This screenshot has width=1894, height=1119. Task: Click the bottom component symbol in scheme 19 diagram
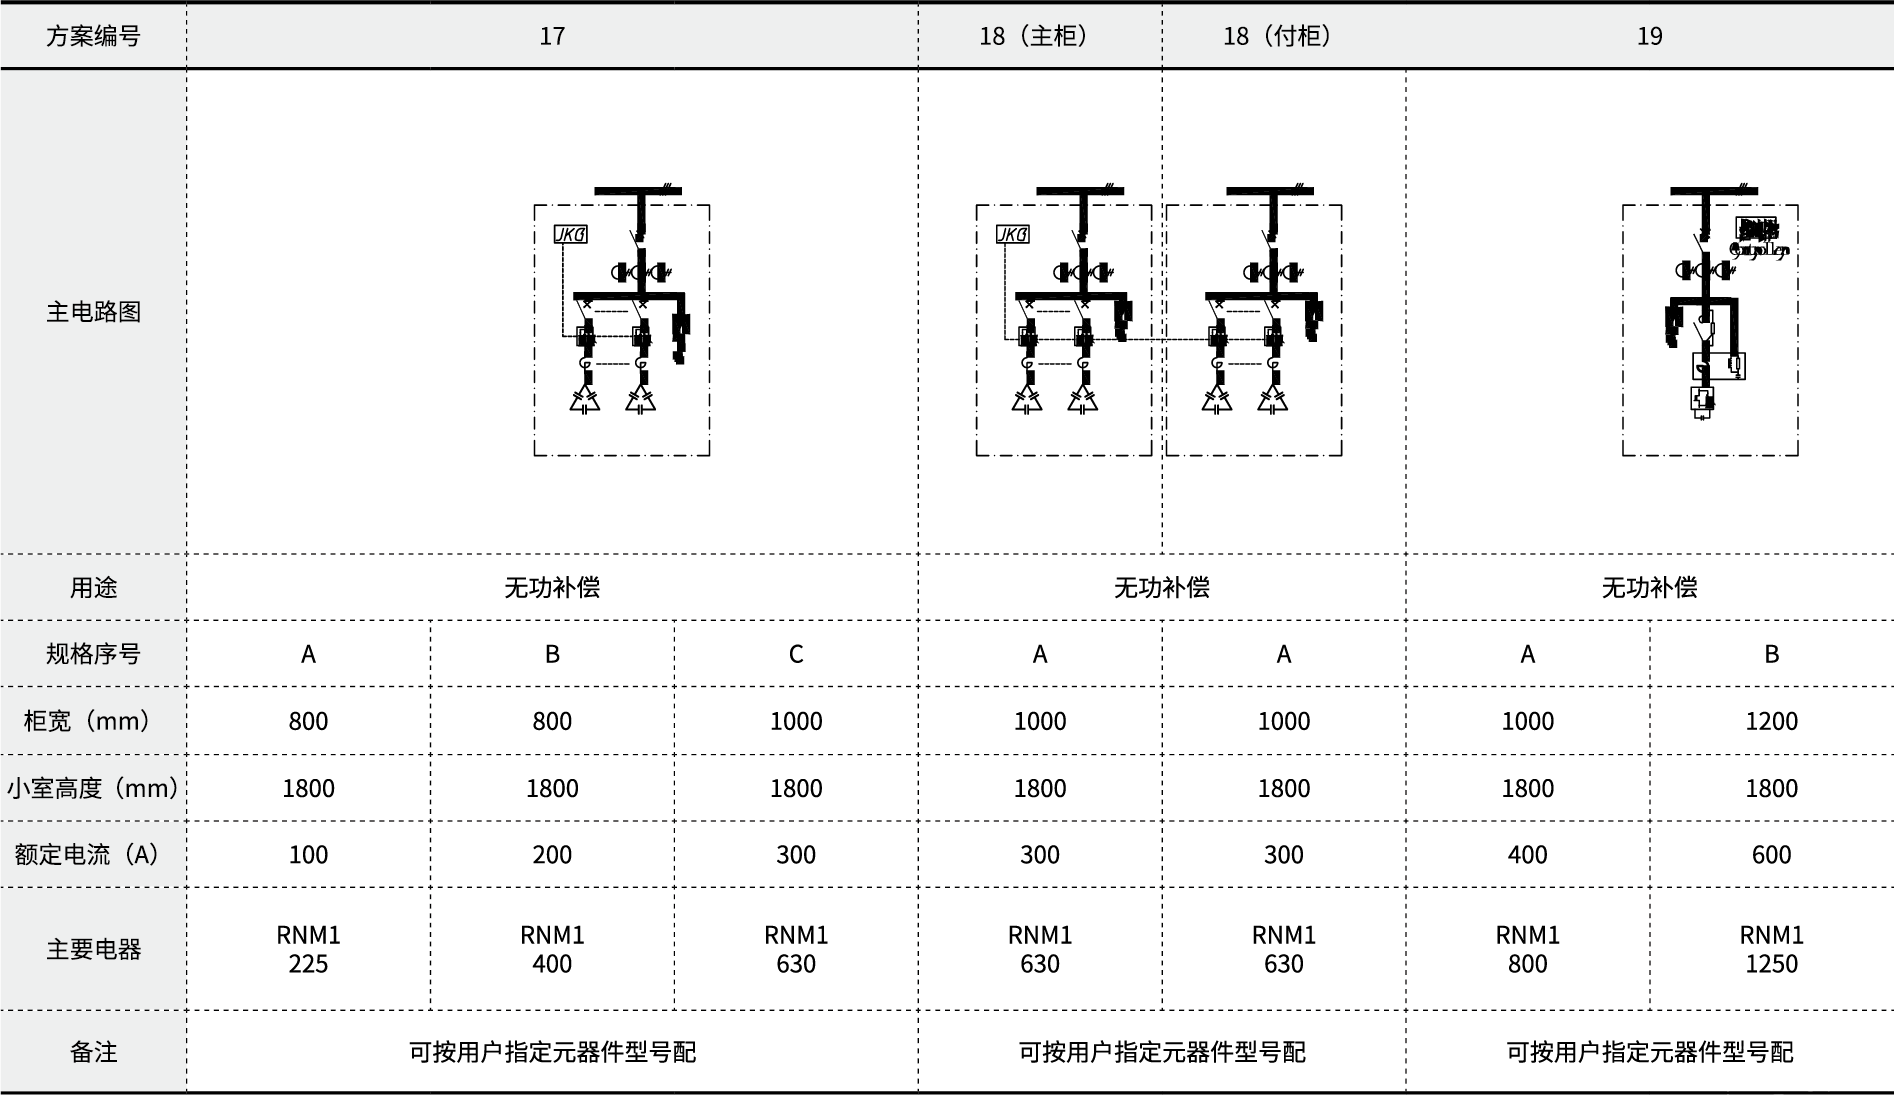pos(1702,400)
